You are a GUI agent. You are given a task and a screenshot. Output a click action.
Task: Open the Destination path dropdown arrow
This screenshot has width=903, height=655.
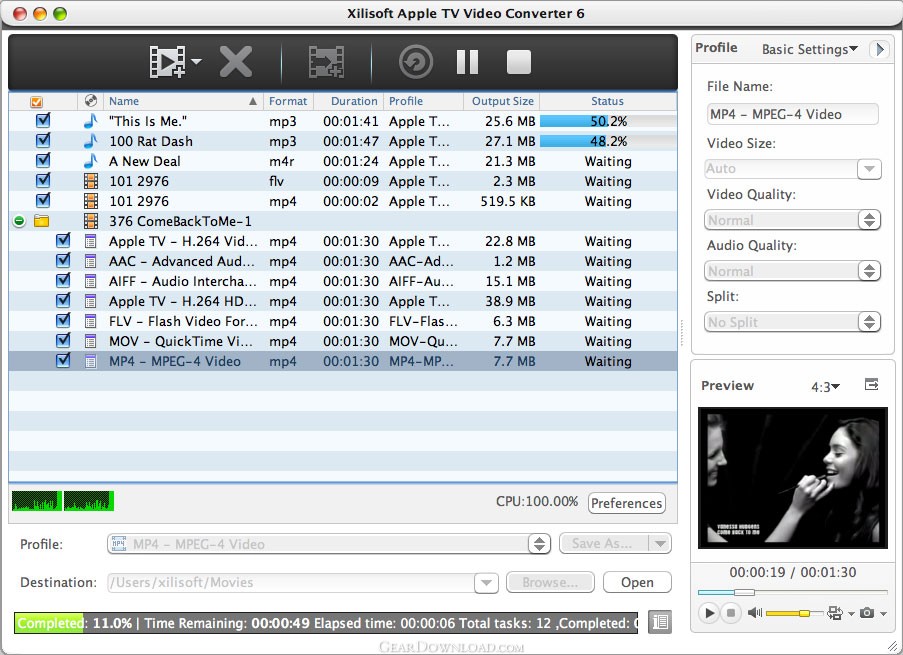(x=486, y=582)
